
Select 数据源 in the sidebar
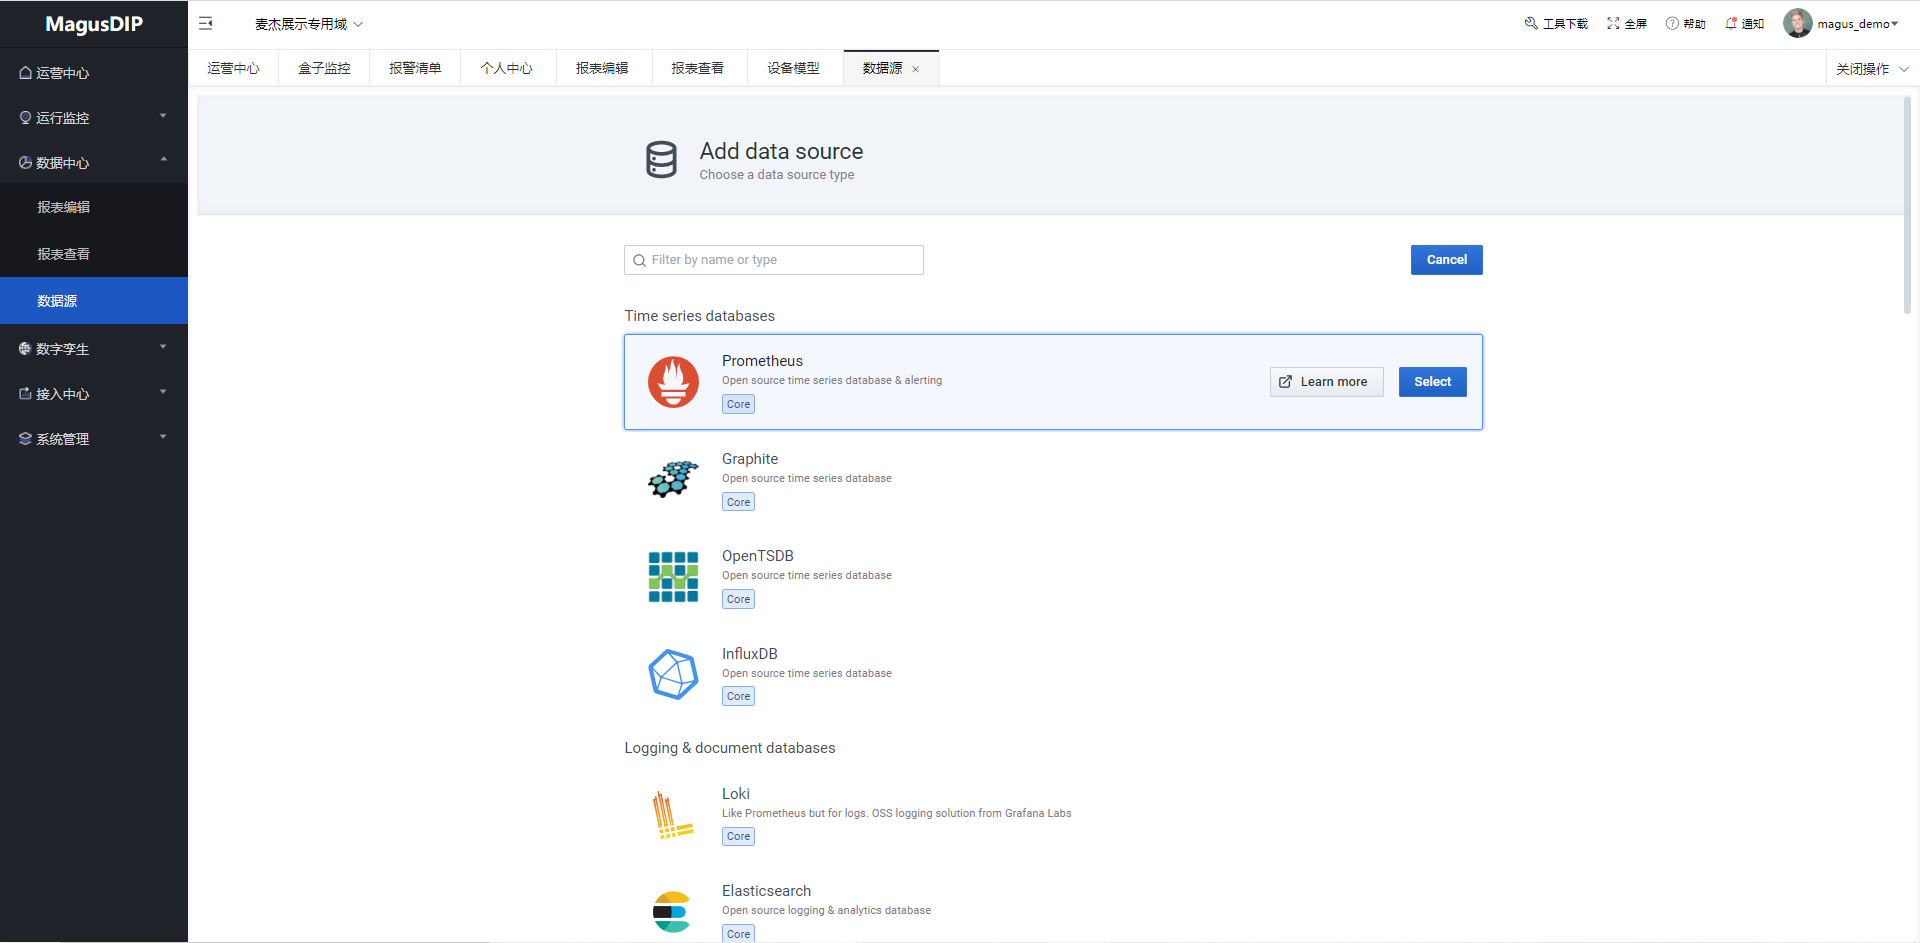pyautogui.click(x=94, y=300)
